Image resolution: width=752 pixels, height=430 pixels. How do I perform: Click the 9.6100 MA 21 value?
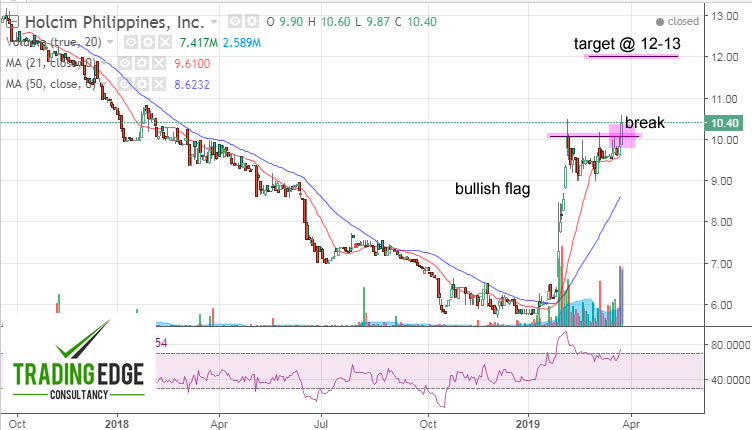192,64
